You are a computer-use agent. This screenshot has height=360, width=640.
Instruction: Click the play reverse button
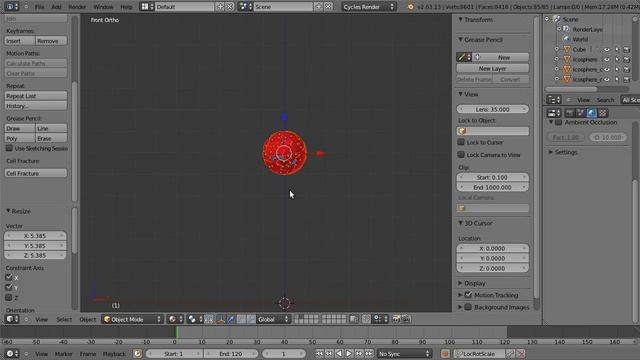(339, 354)
